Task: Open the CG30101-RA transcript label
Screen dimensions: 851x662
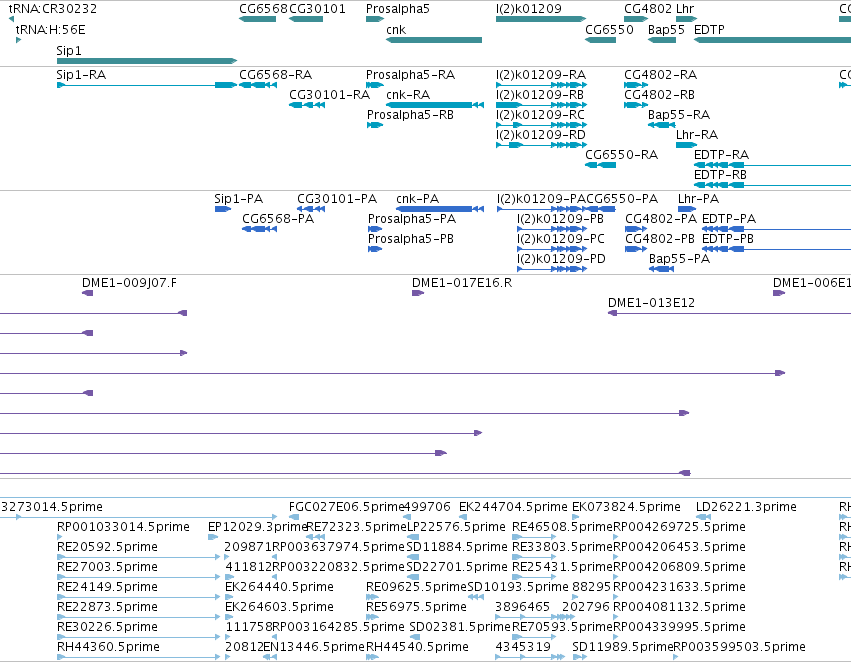Action: coord(329,94)
